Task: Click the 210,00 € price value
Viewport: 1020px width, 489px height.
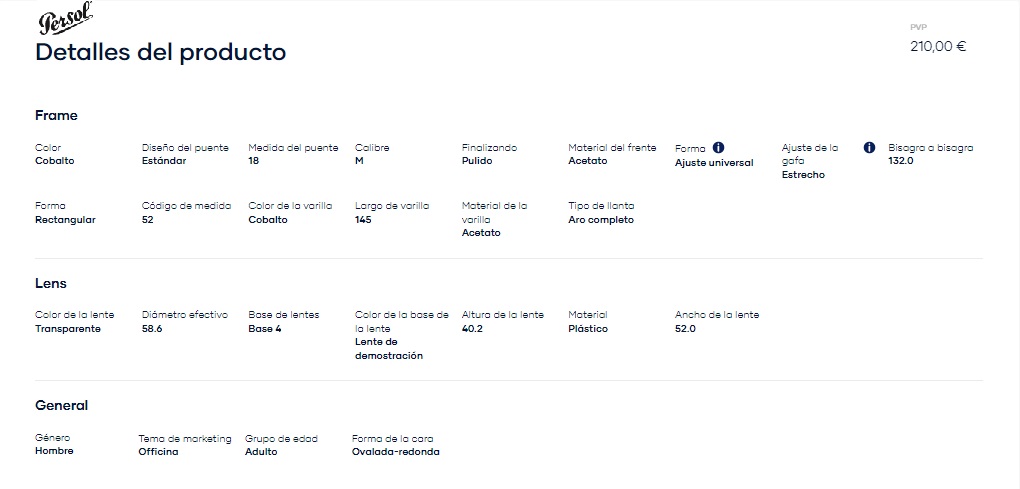Action: click(x=938, y=47)
